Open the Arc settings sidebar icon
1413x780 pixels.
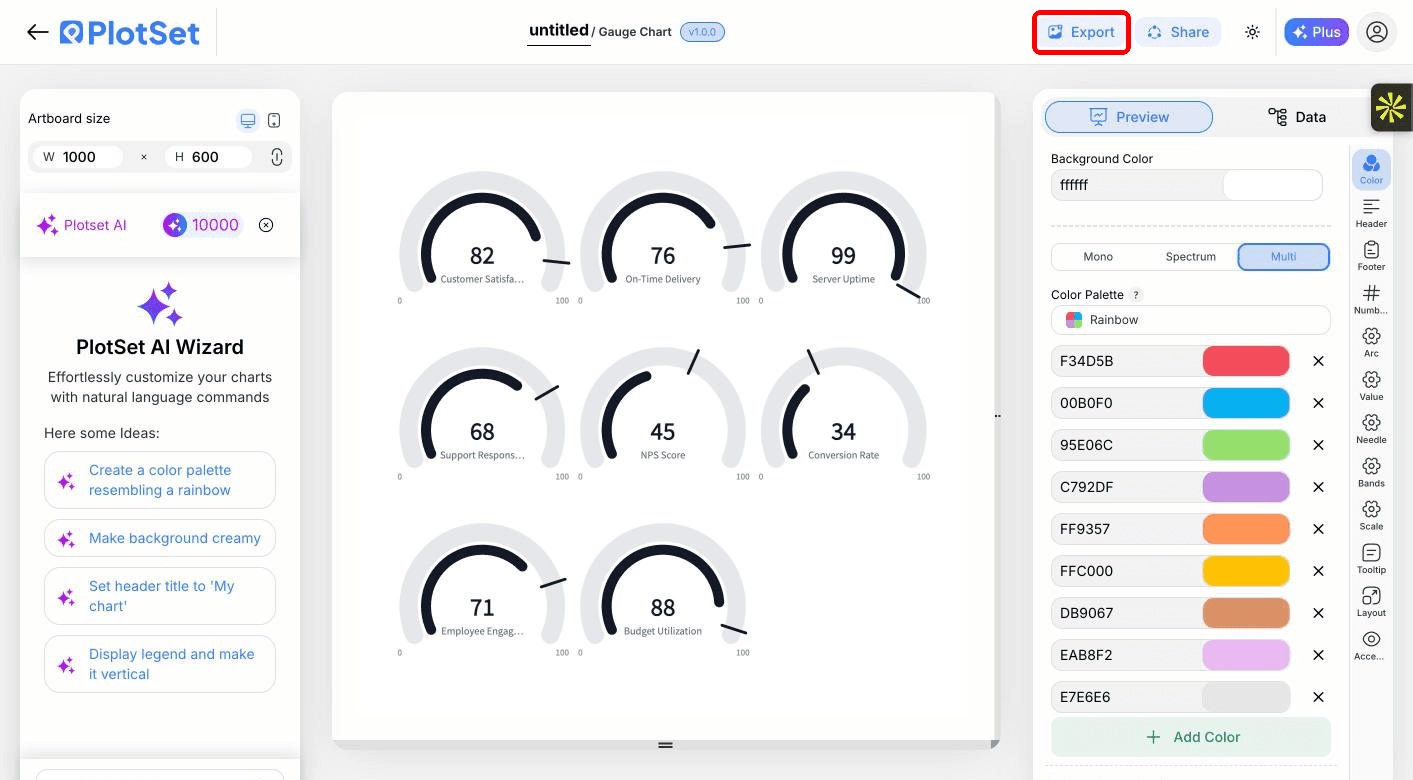[x=1371, y=342]
